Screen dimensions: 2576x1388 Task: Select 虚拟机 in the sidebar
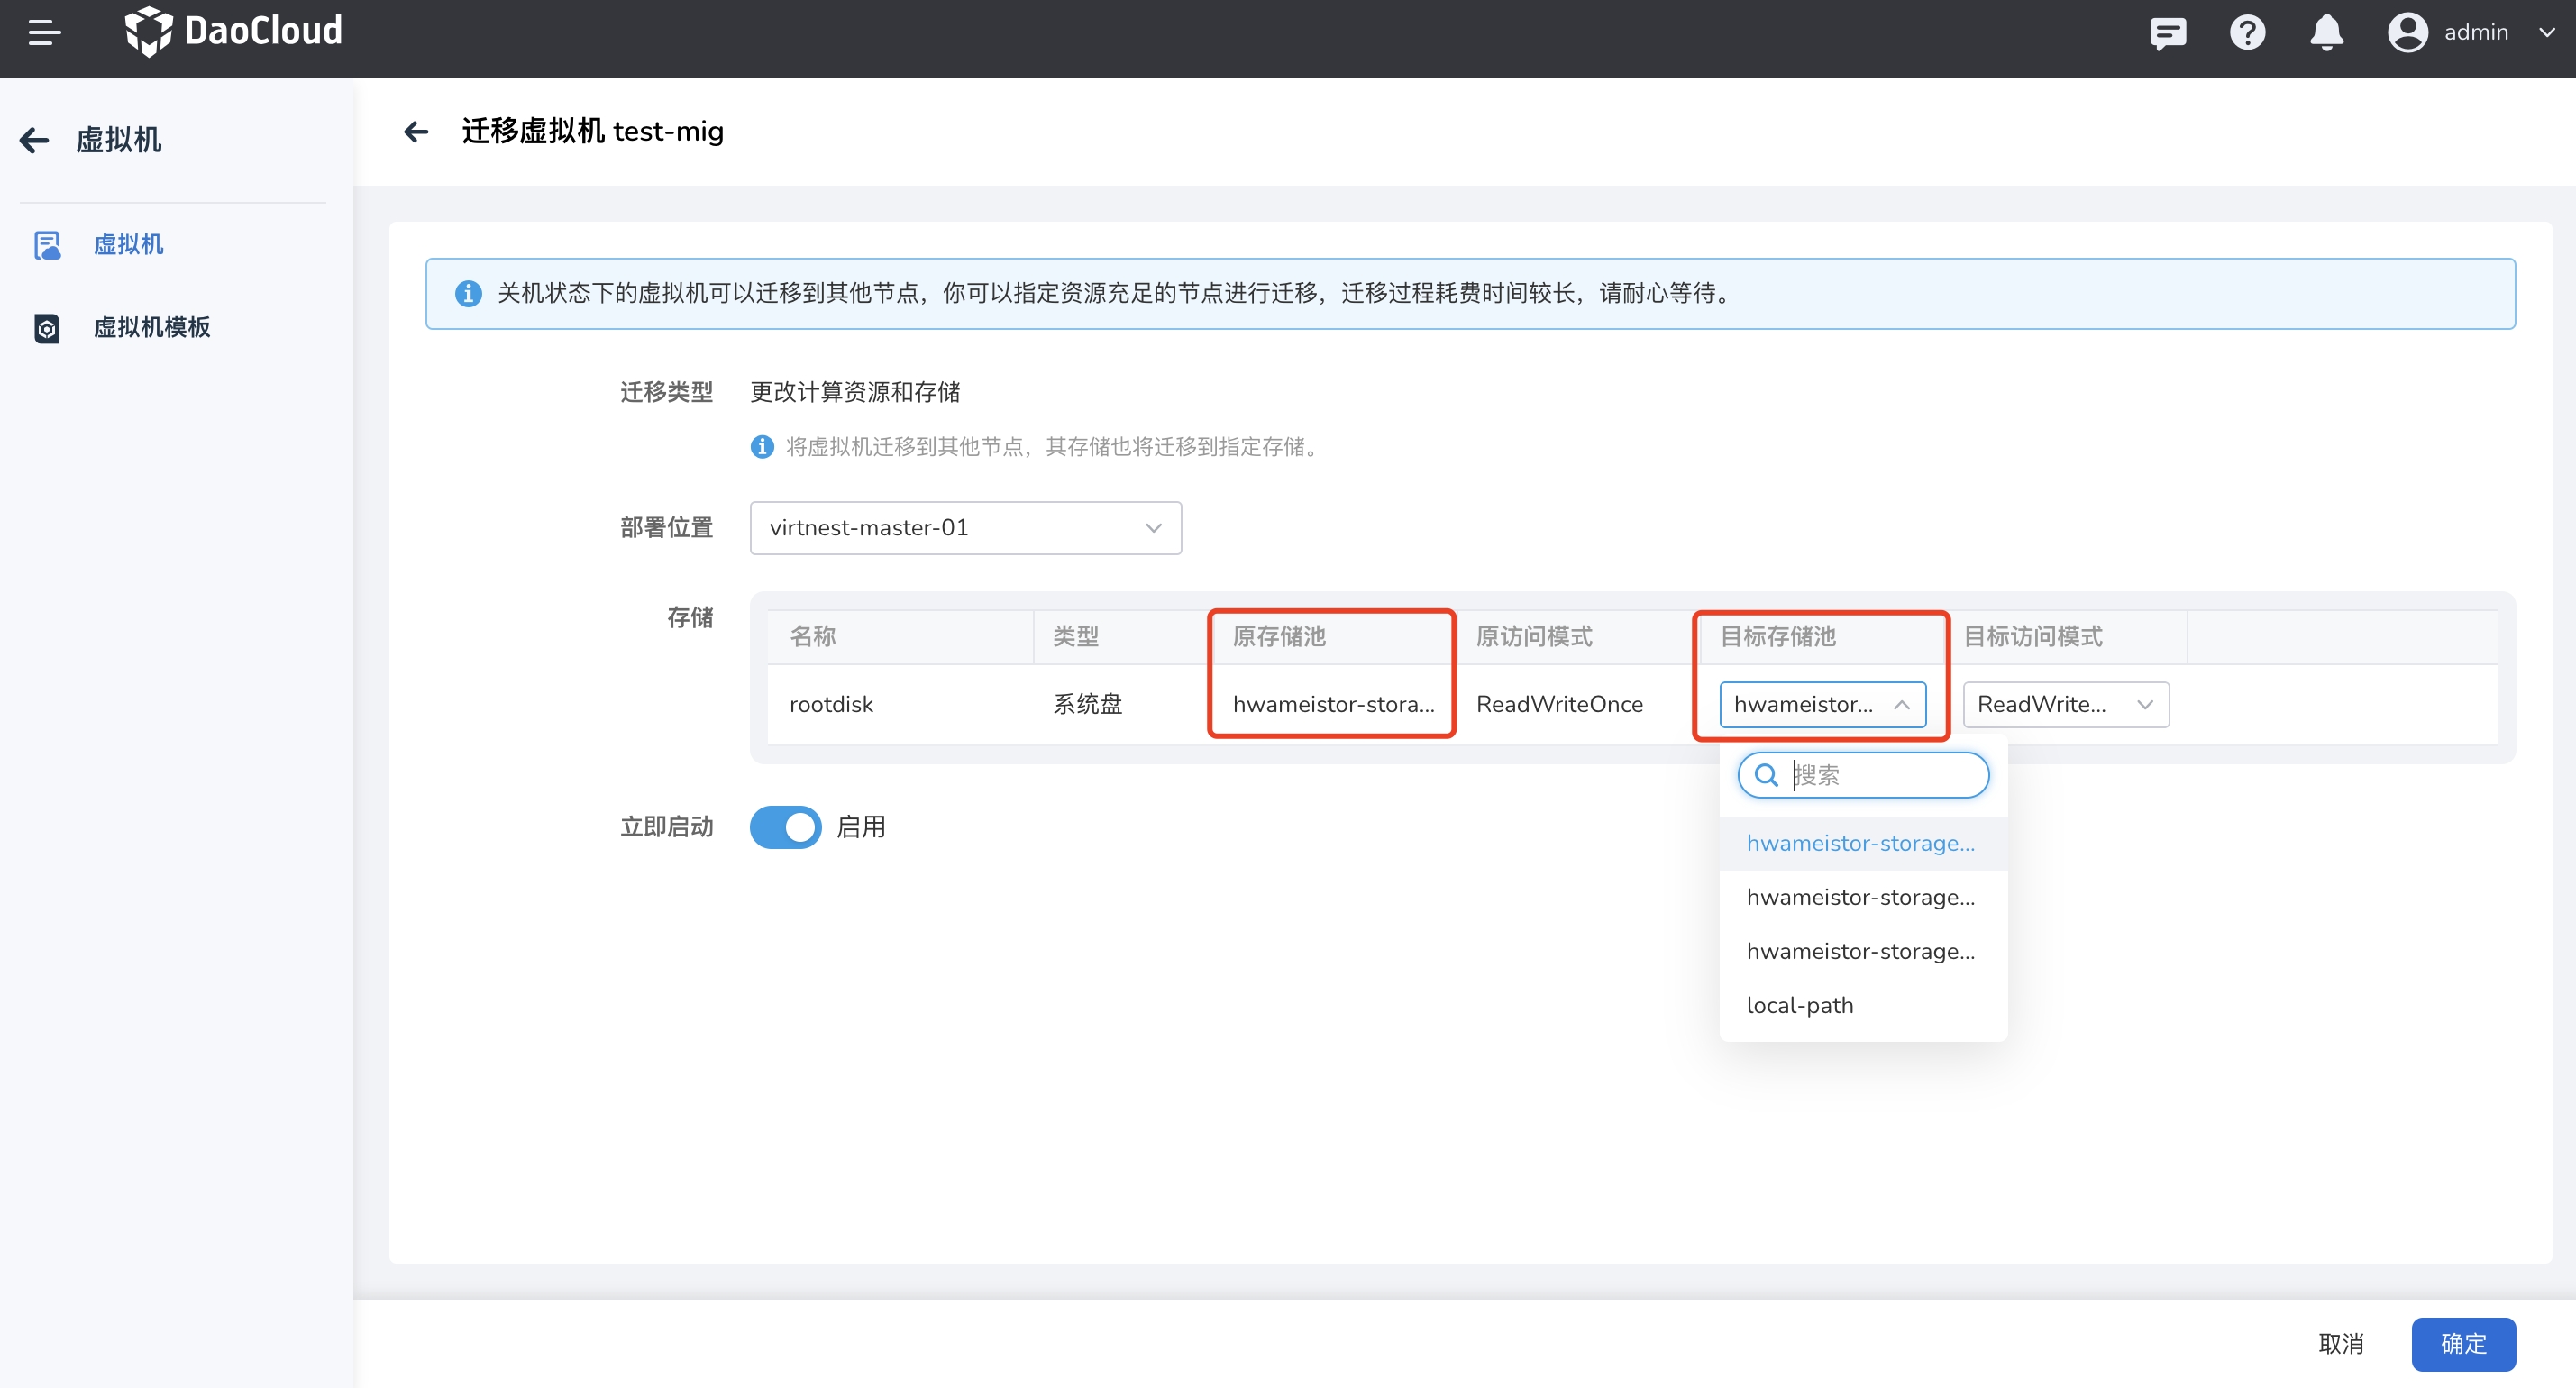coord(128,245)
